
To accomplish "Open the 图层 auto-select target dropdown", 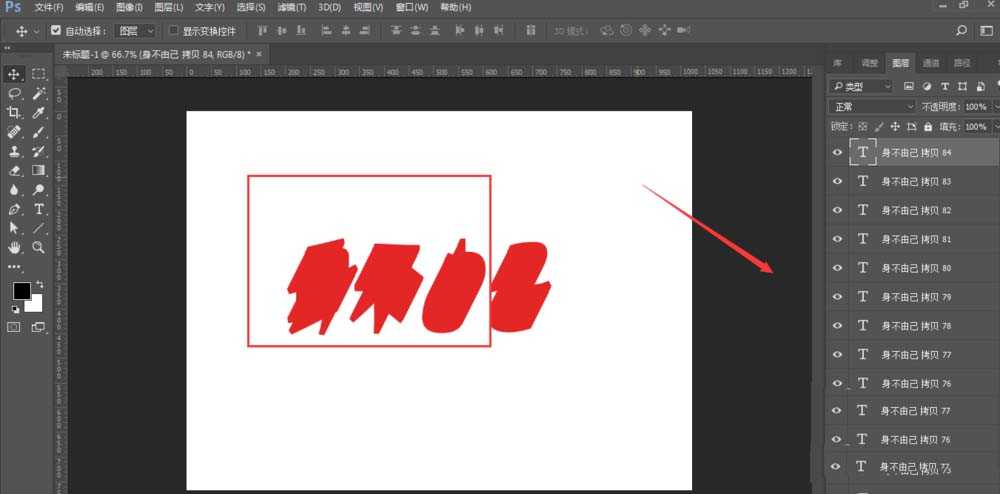I will click(135, 31).
